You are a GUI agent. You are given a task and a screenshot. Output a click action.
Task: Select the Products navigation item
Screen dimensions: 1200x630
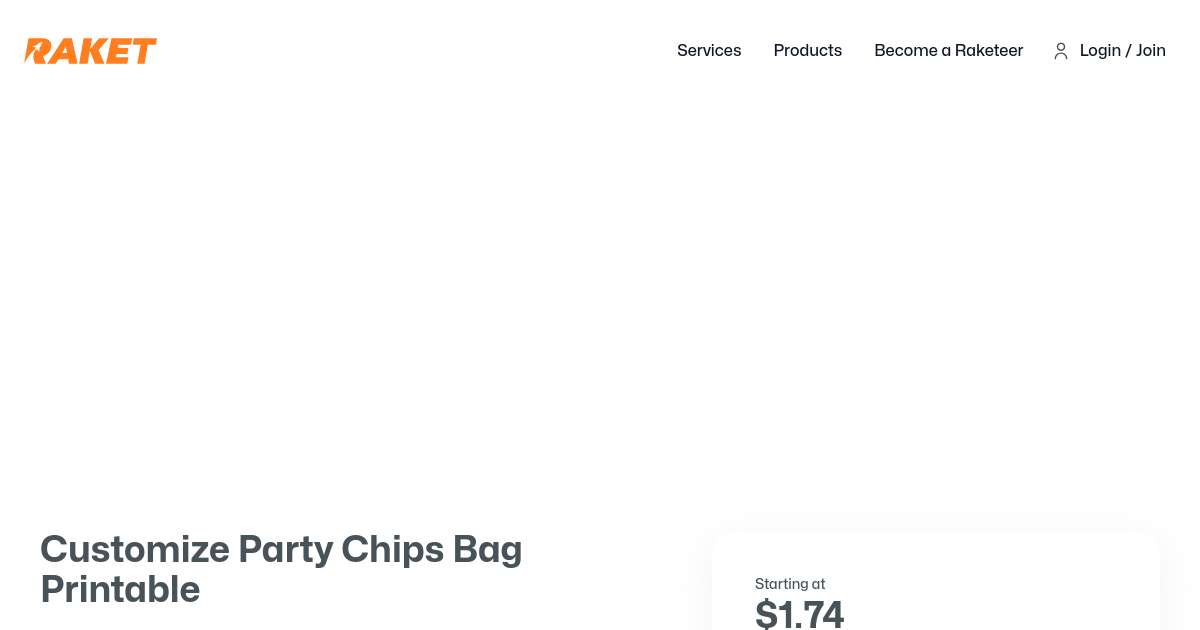tap(807, 51)
